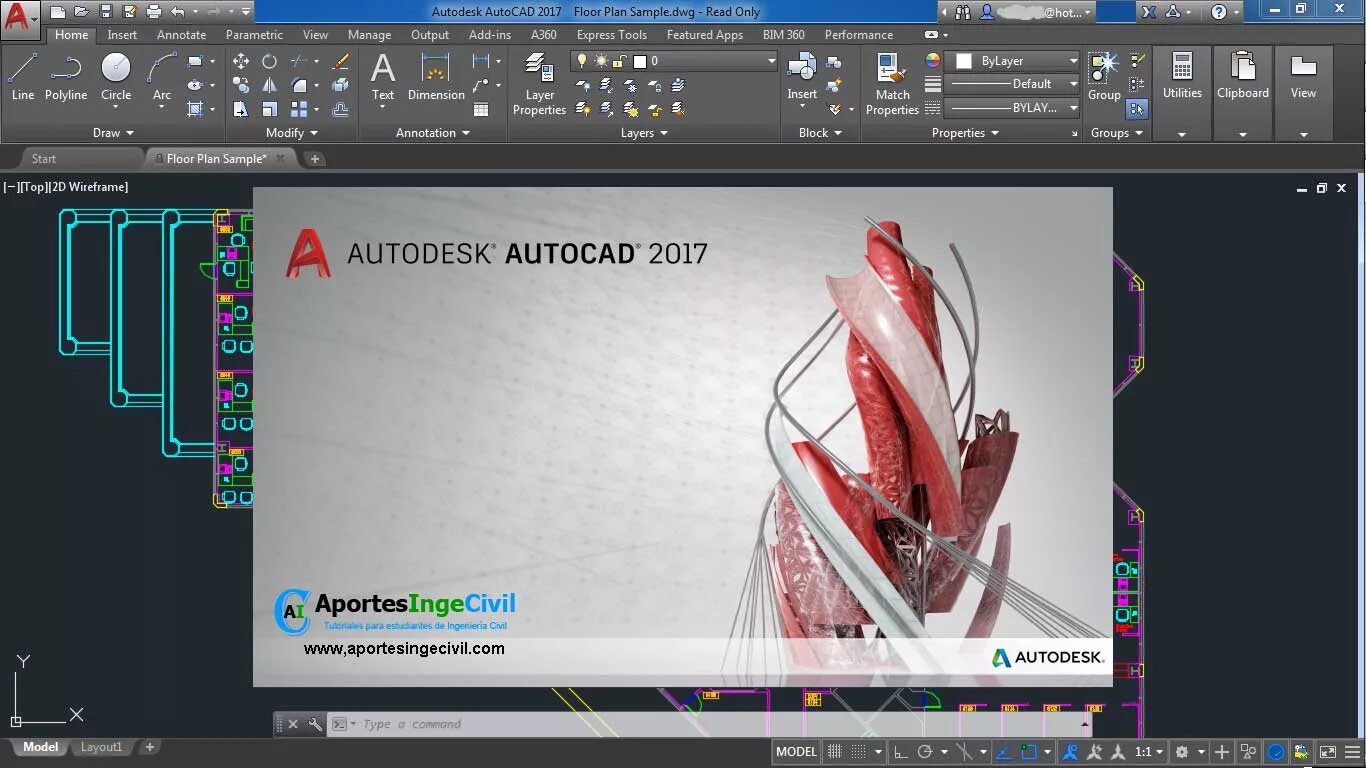Select the Match Properties tool
Viewport: 1366px width, 768px height.
tap(891, 80)
